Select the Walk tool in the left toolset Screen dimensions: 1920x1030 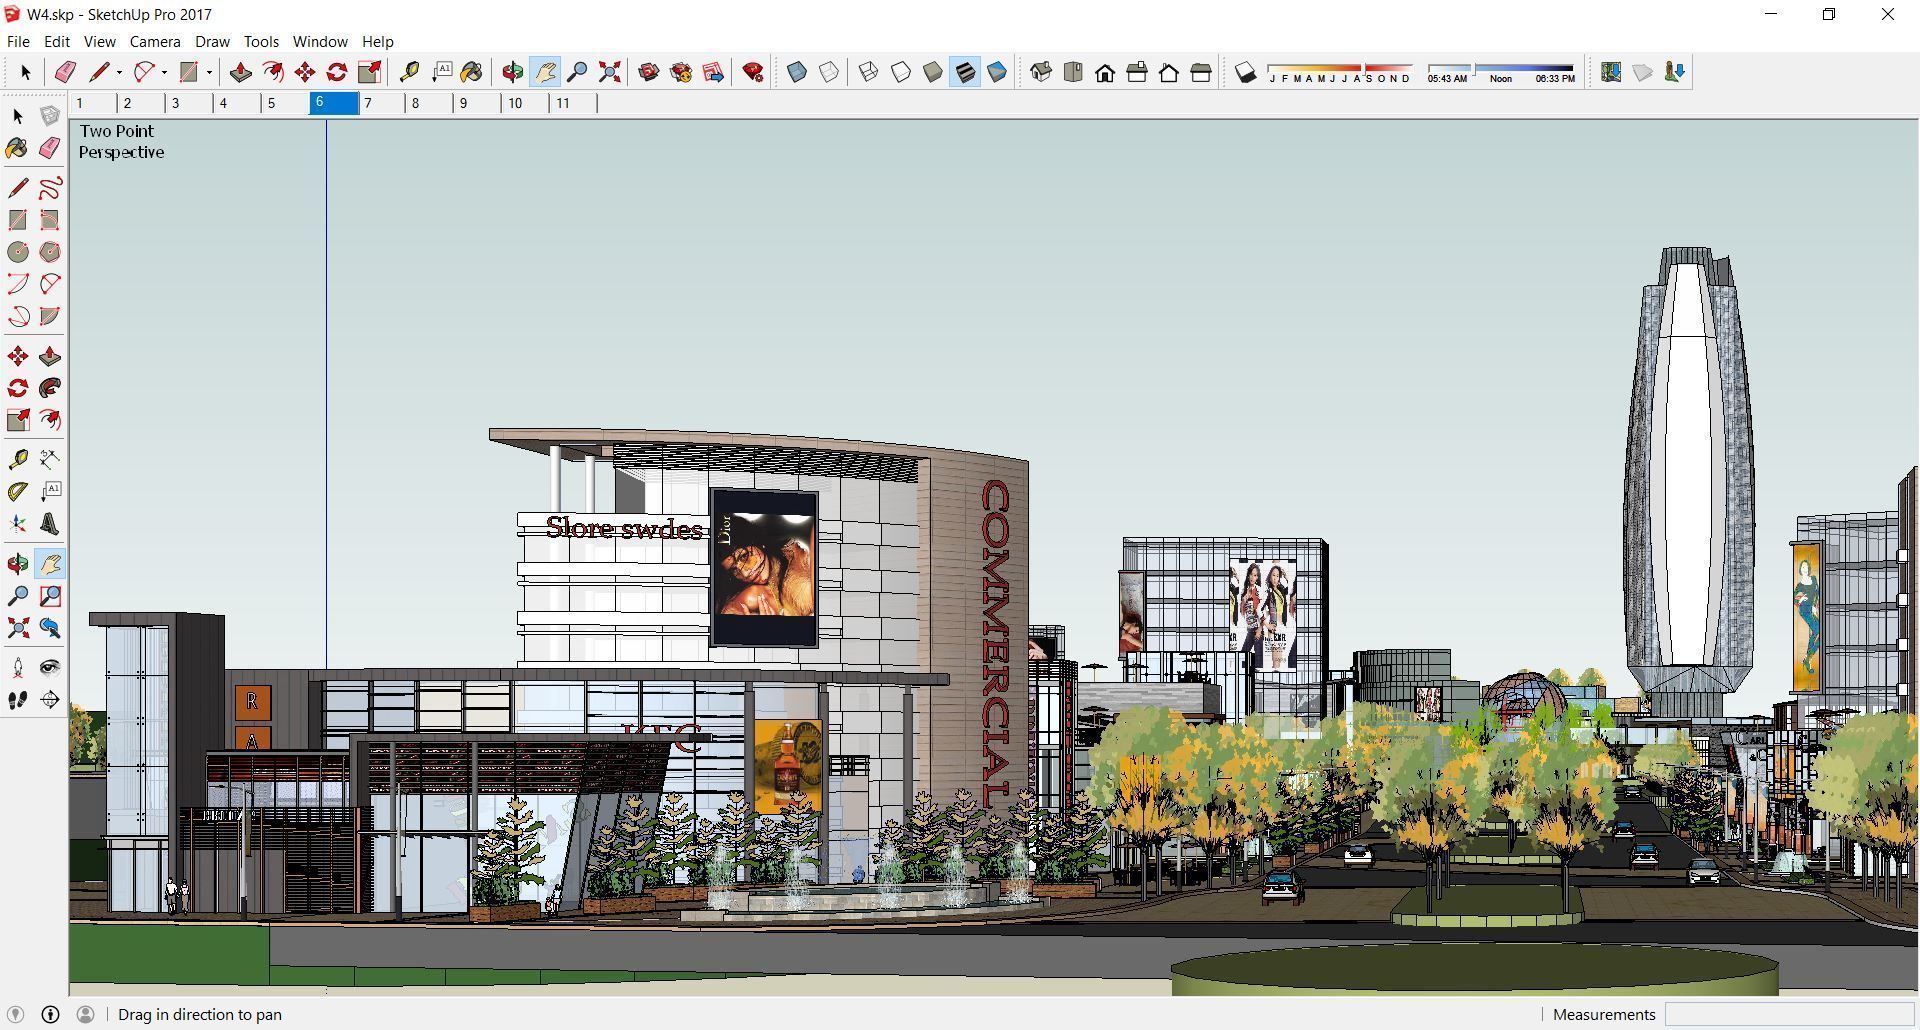pyautogui.click(x=17, y=700)
